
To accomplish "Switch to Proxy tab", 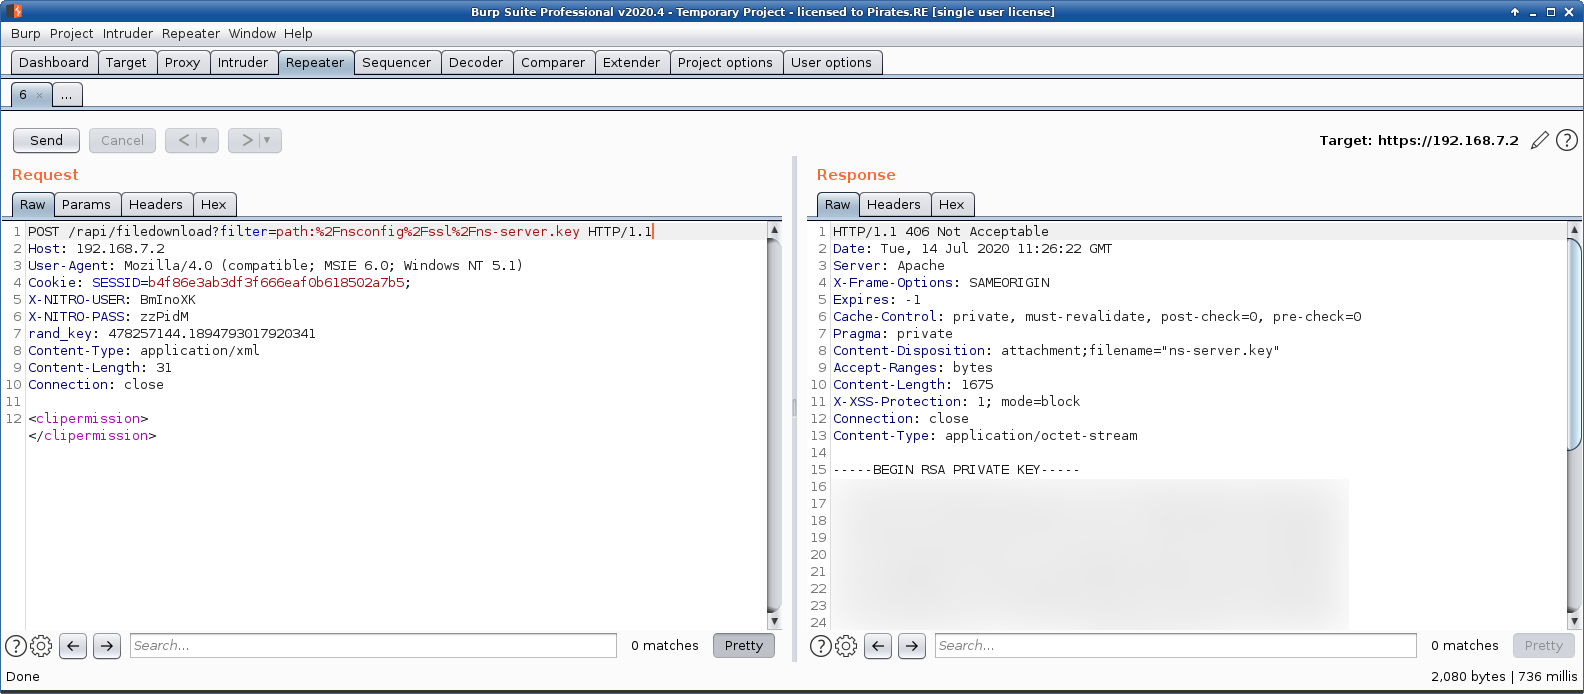I will (x=182, y=62).
